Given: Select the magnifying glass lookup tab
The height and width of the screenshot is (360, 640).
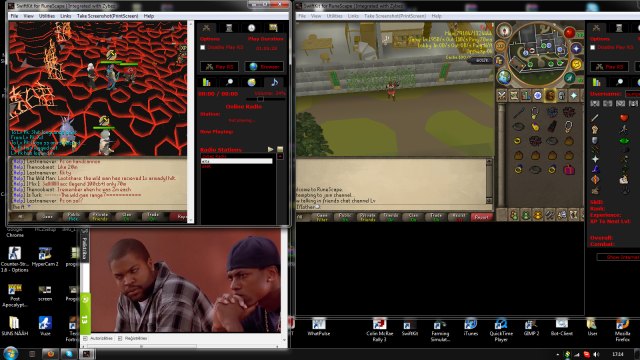Looking at the screenshot, I should pos(229,82).
